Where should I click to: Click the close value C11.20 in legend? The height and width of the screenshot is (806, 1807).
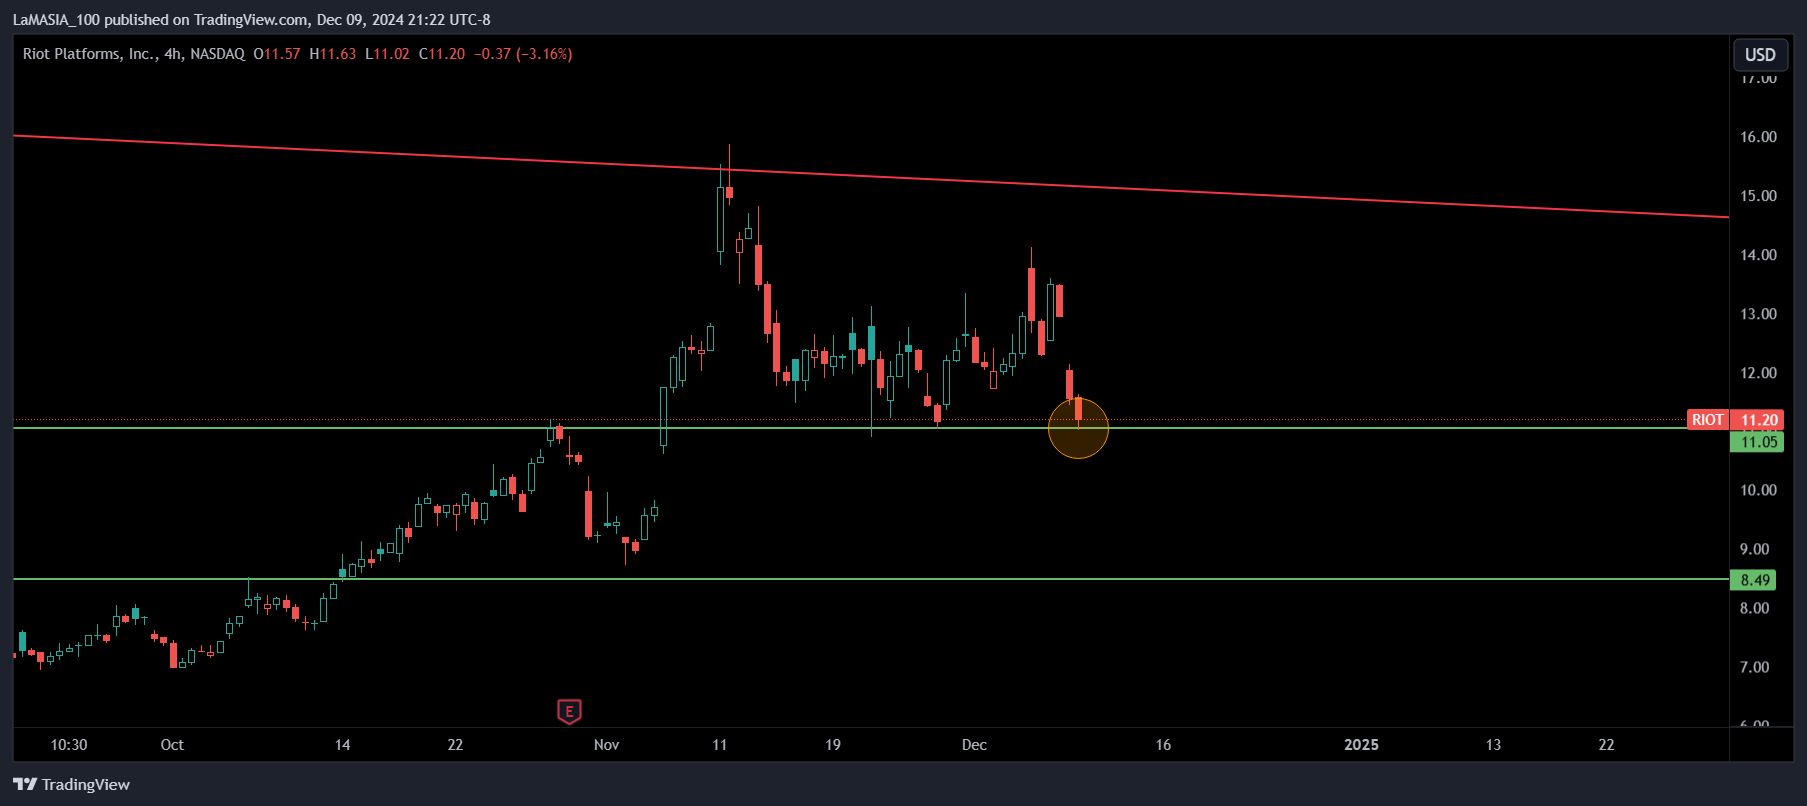442,54
